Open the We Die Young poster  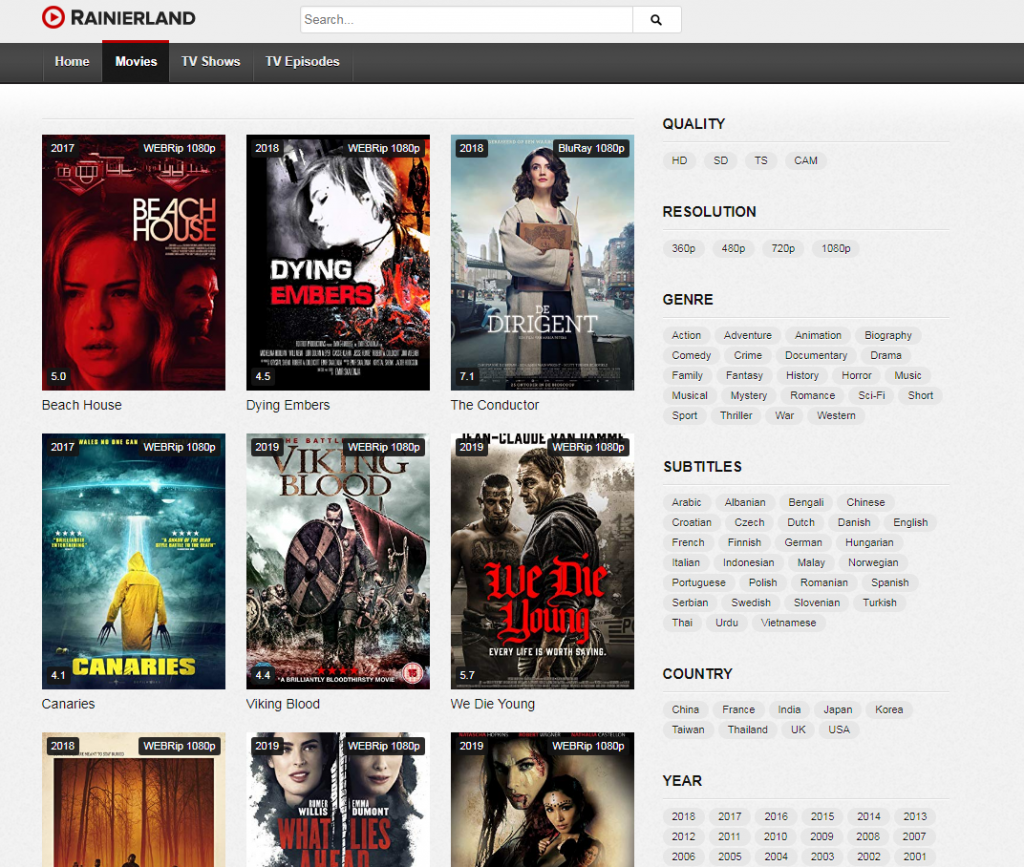[x=542, y=561]
